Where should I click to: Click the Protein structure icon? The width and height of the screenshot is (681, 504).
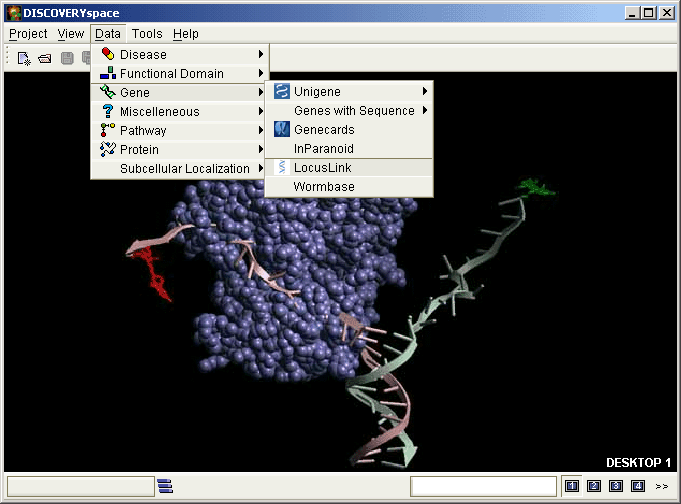click(108, 149)
